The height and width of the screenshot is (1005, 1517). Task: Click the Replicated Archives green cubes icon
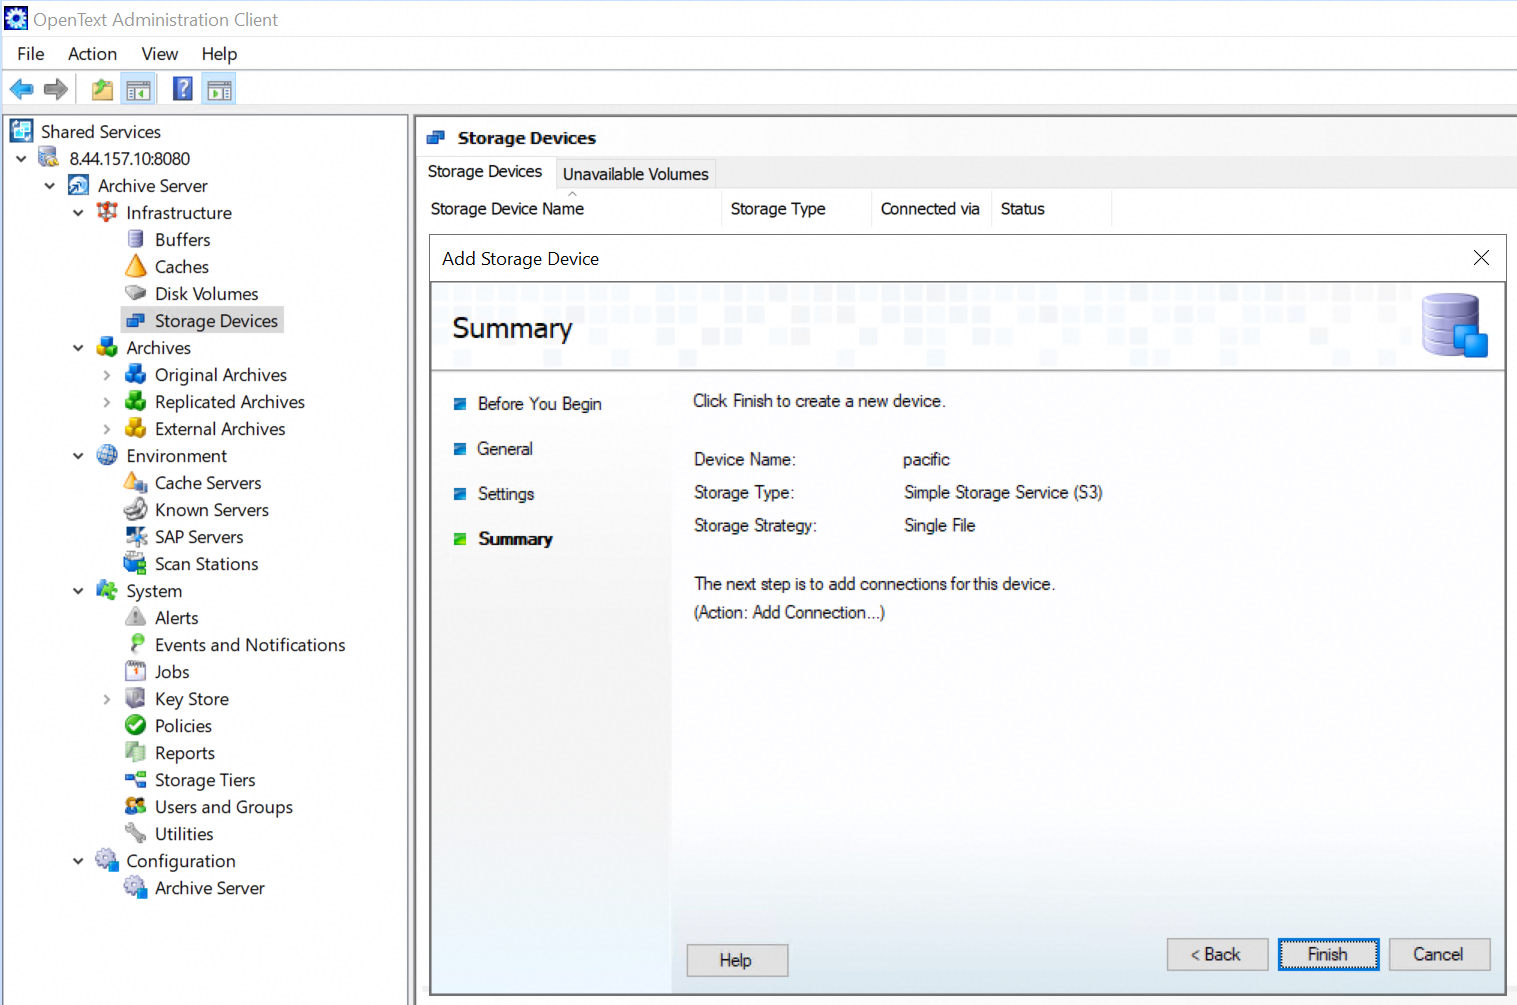[x=135, y=401]
